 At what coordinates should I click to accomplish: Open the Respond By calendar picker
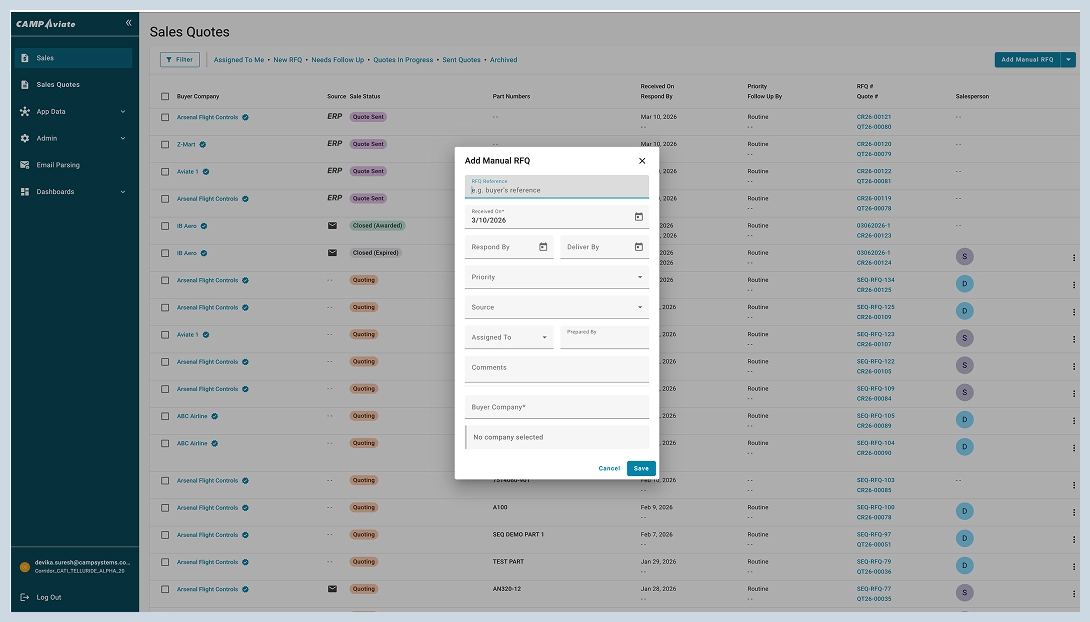click(x=543, y=247)
